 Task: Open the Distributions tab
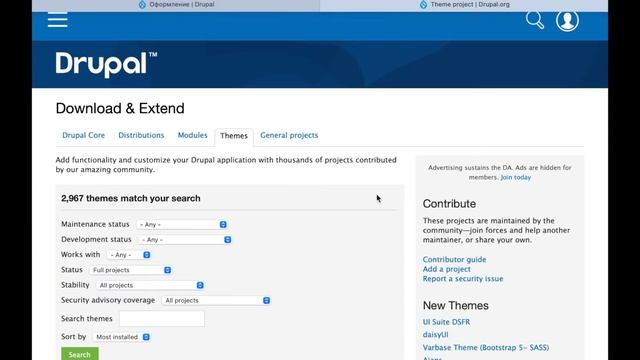click(141, 135)
